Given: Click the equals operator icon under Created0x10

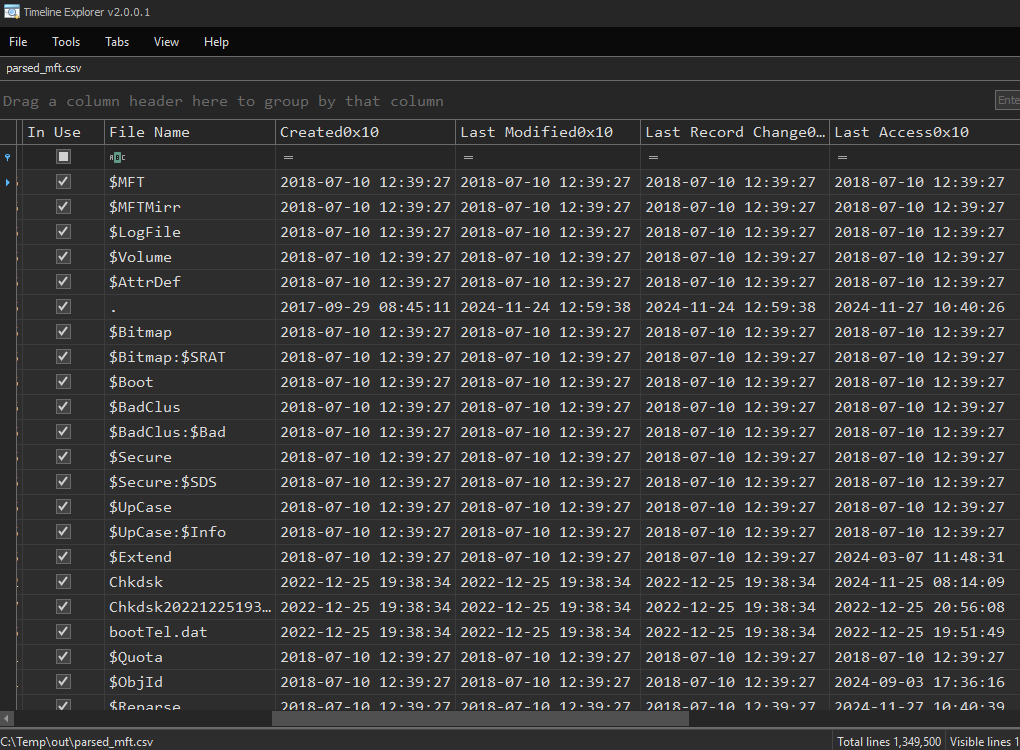Looking at the screenshot, I should (288, 157).
